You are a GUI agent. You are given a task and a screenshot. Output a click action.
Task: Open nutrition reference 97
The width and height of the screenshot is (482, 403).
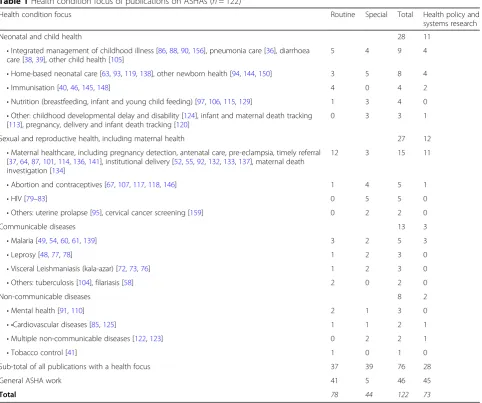pos(201,102)
